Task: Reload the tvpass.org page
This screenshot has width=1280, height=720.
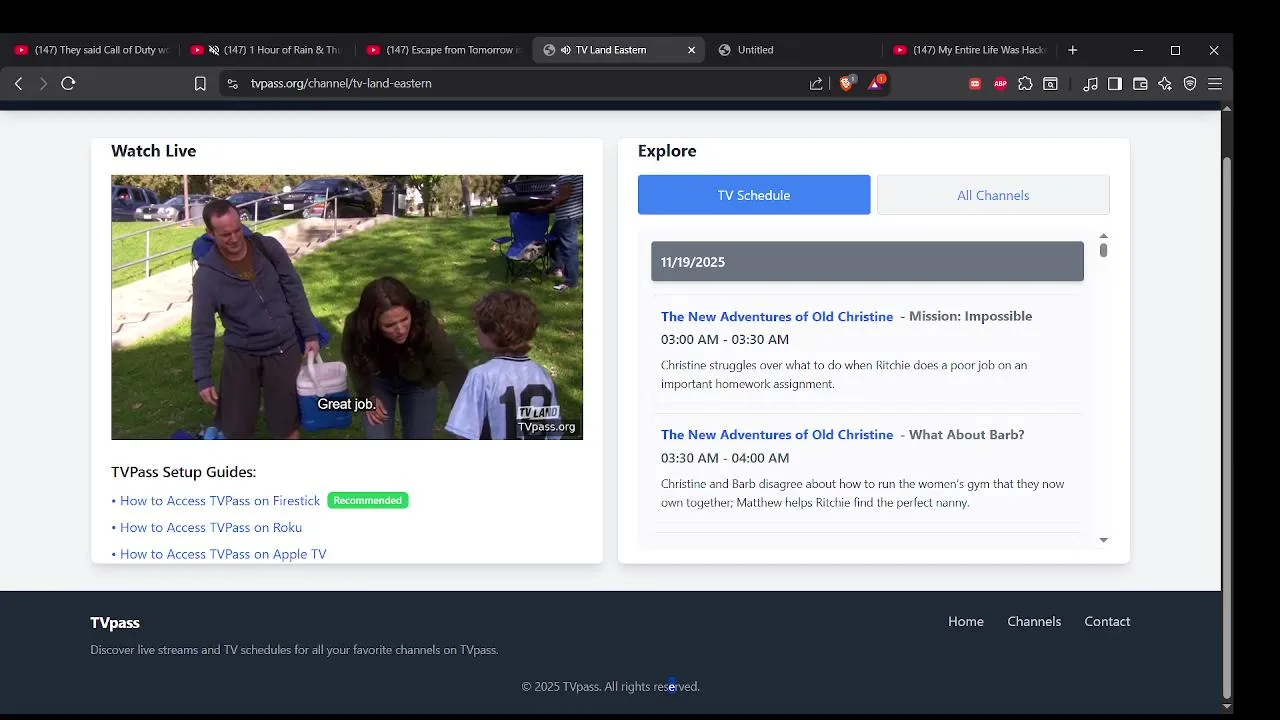Action: [x=68, y=84]
